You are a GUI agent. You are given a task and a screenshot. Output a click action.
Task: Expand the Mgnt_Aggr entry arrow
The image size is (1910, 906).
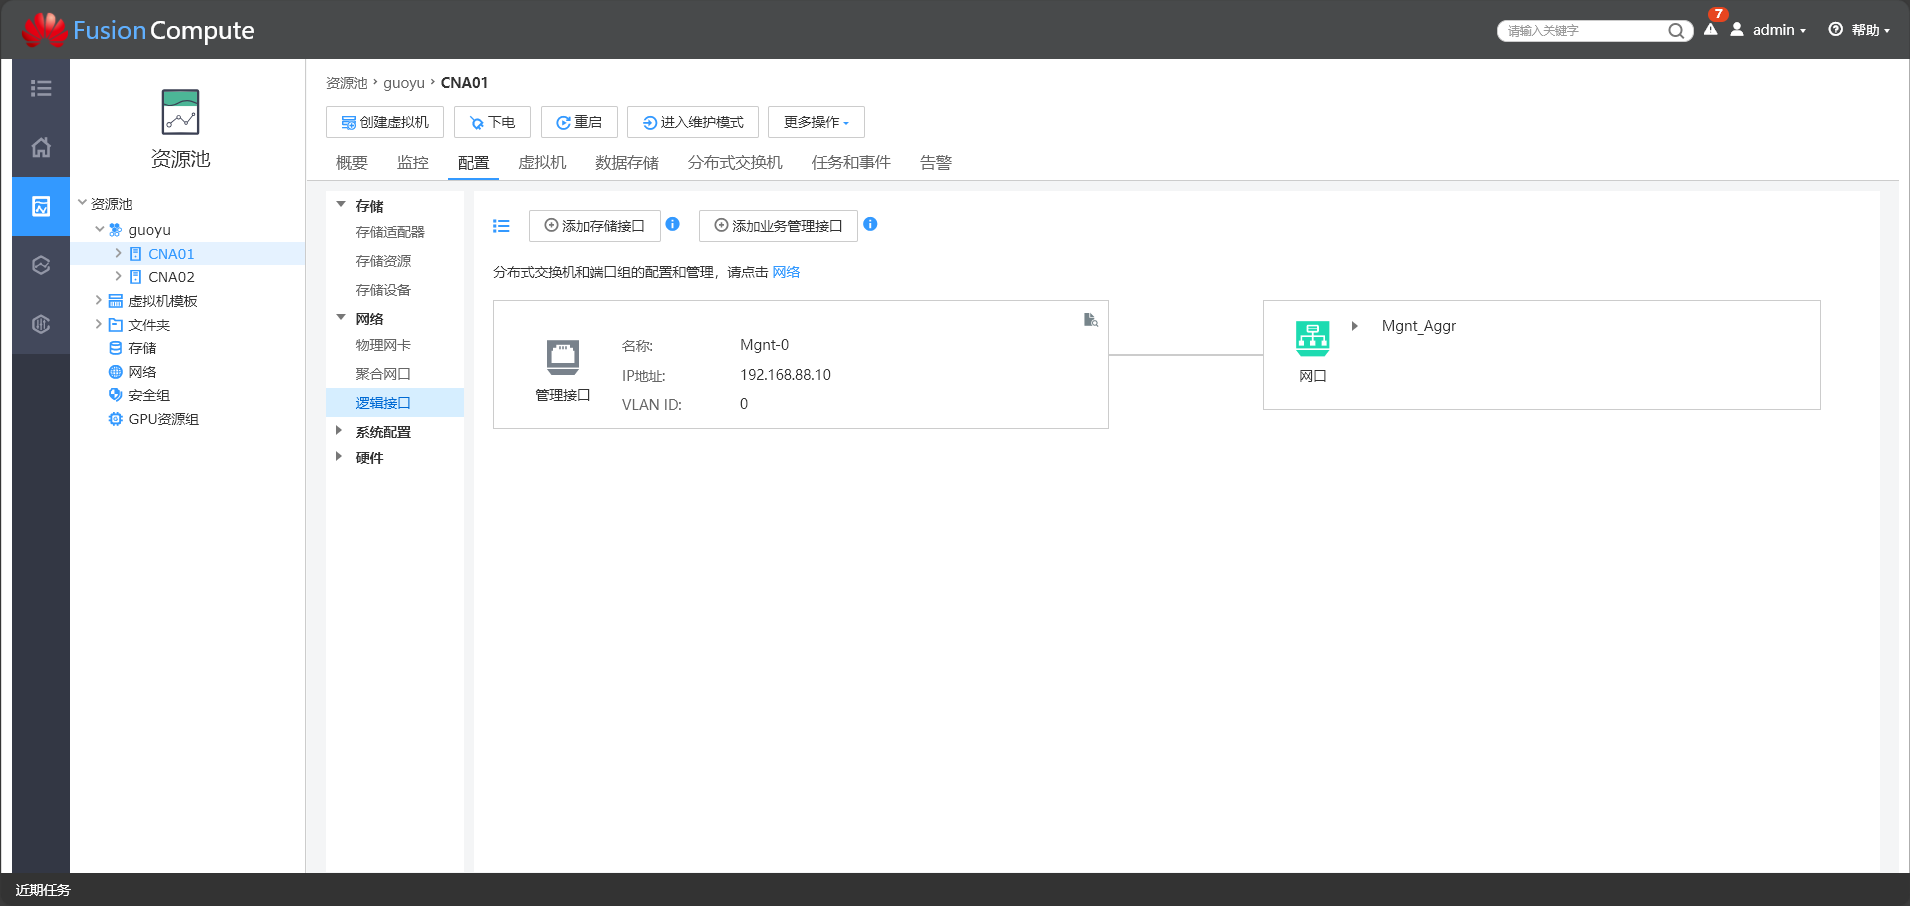(1355, 326)
